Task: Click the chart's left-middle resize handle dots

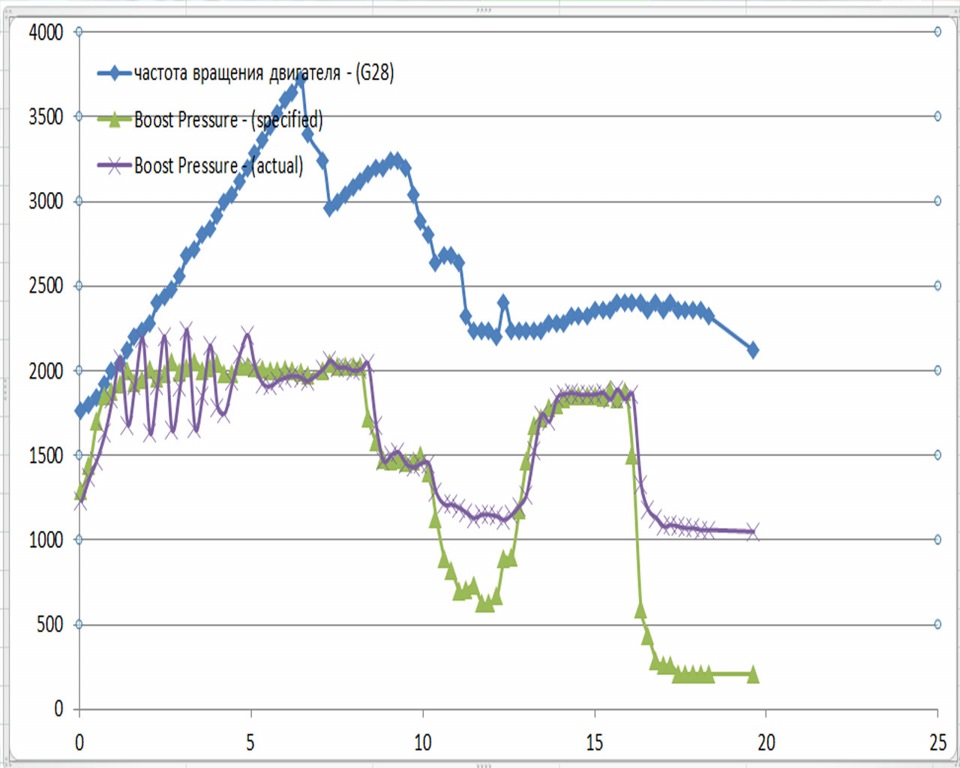Action: click(4, 388)
